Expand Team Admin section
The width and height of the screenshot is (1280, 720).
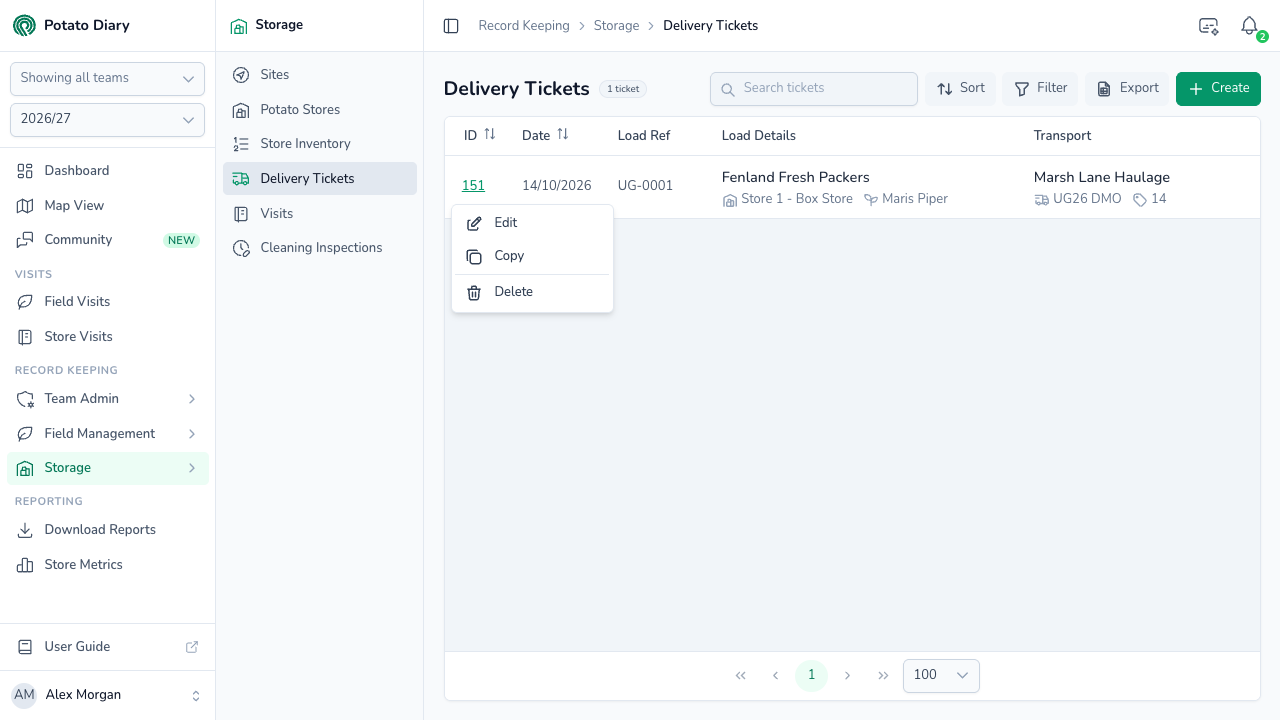click(108, 399)
